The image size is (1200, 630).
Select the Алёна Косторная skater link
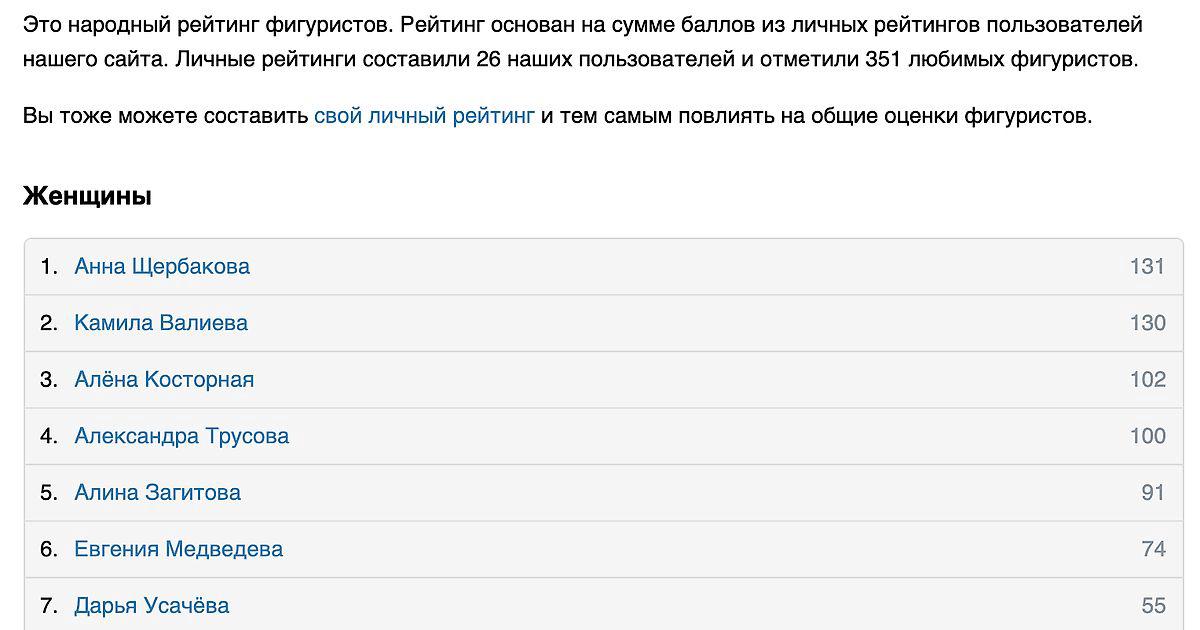coord(164,380)
